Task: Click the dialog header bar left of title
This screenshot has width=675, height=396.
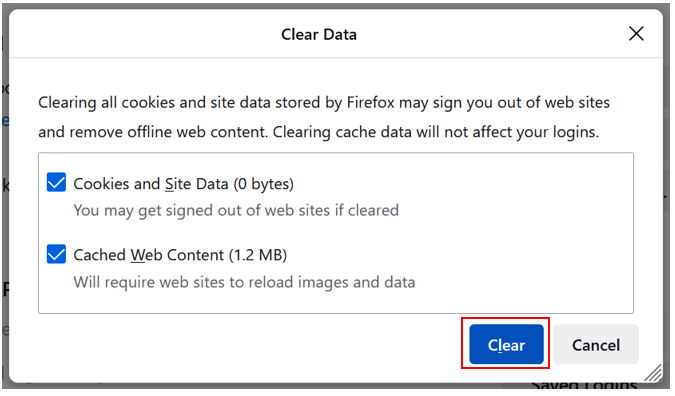Action: click(x=142, y=34)
